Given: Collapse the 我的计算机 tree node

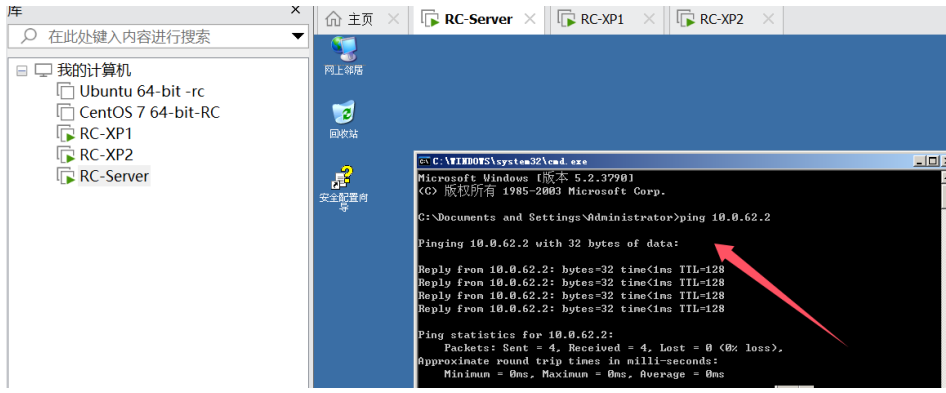Looking at the screenshot, I should 22,71.
